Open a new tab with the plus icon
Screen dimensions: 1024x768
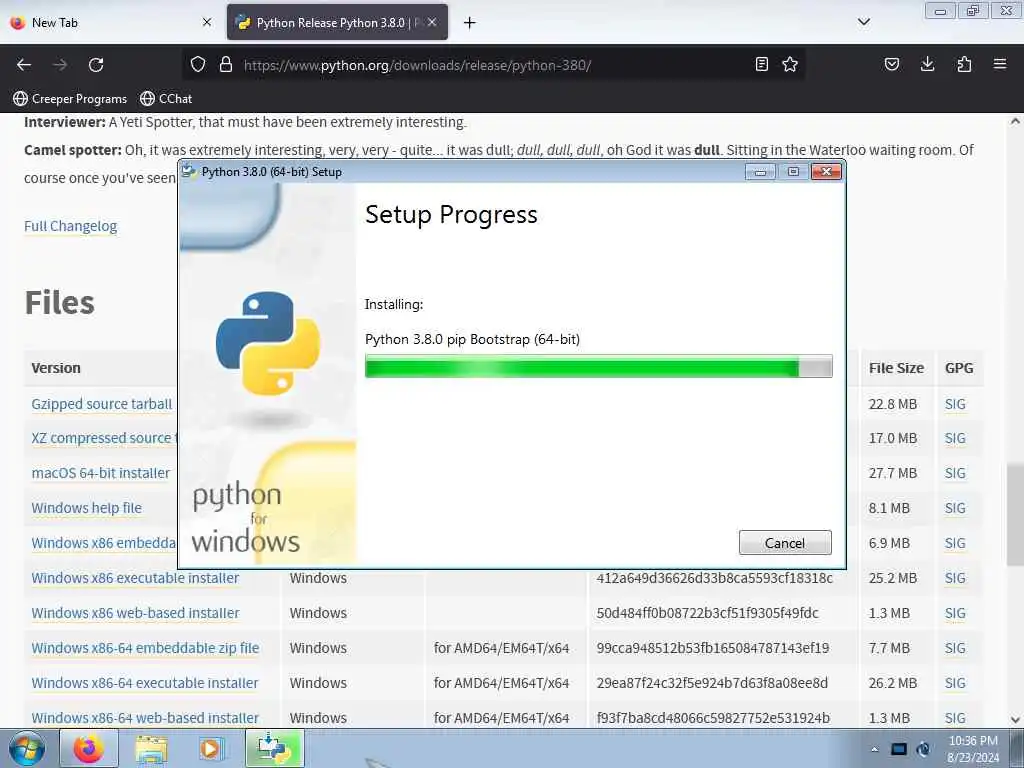point(470,23)
